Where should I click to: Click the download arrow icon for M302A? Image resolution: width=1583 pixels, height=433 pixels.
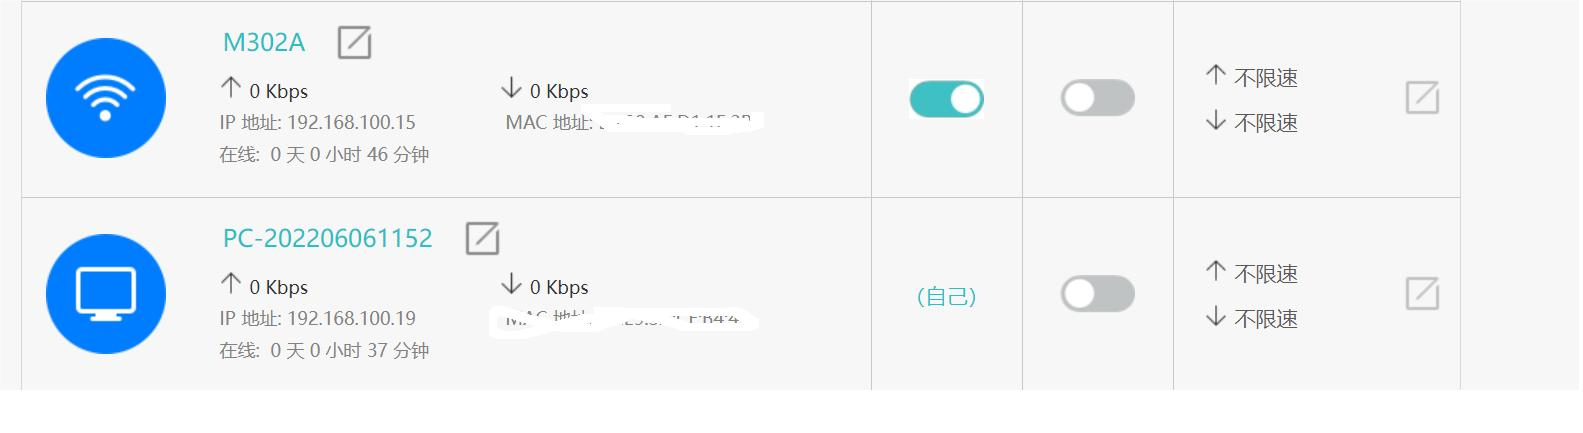click(511, 88)
